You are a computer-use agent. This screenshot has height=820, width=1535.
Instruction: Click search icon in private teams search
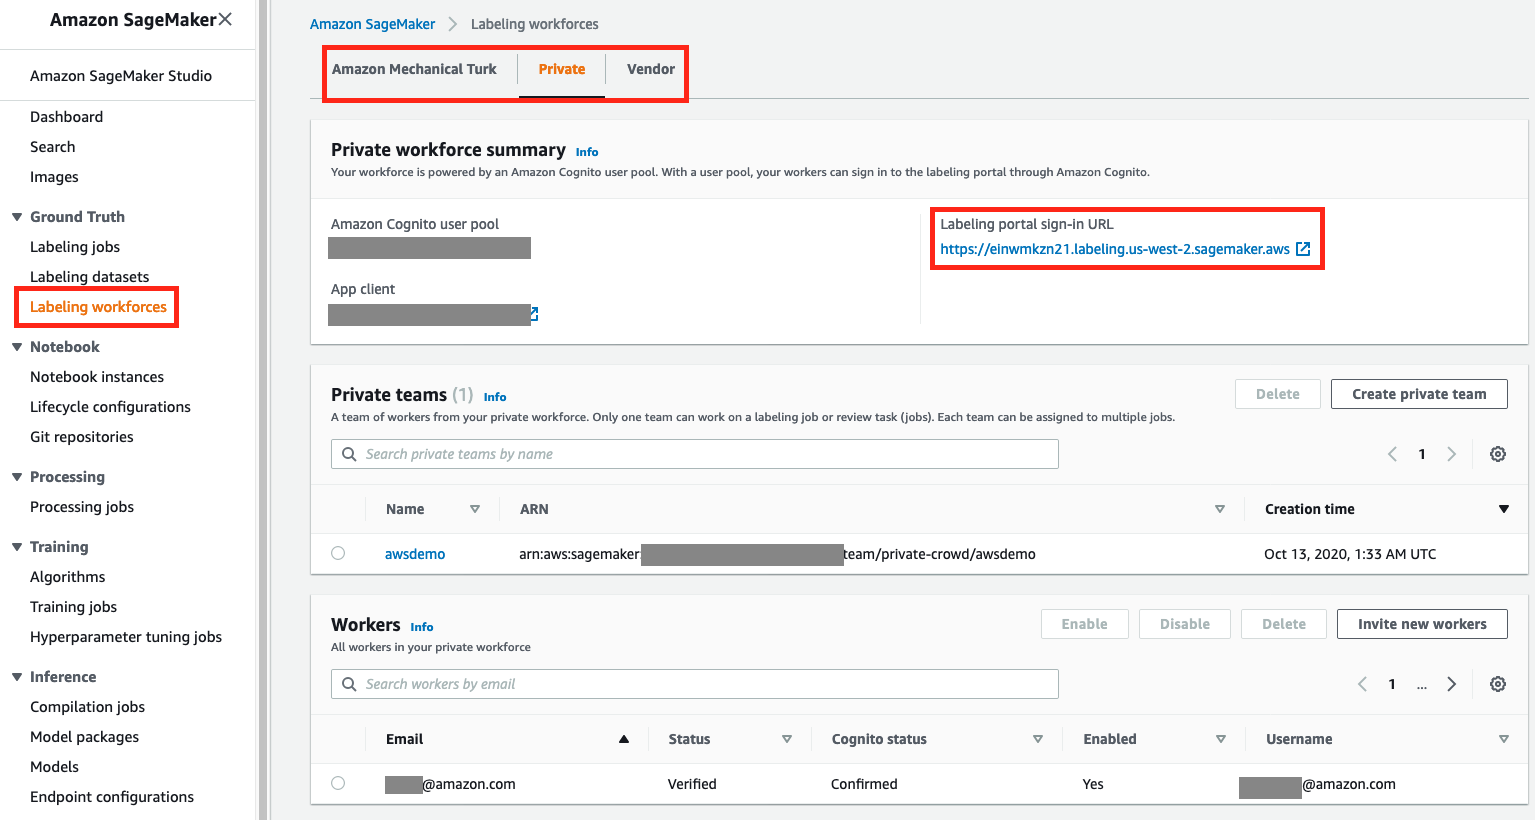(349, 454)
